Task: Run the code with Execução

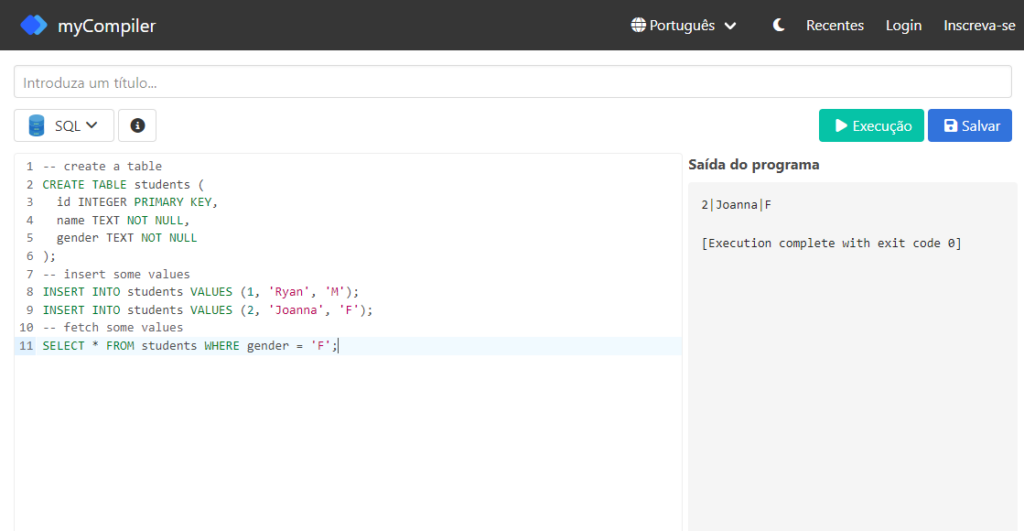Action: coord(871,125)
